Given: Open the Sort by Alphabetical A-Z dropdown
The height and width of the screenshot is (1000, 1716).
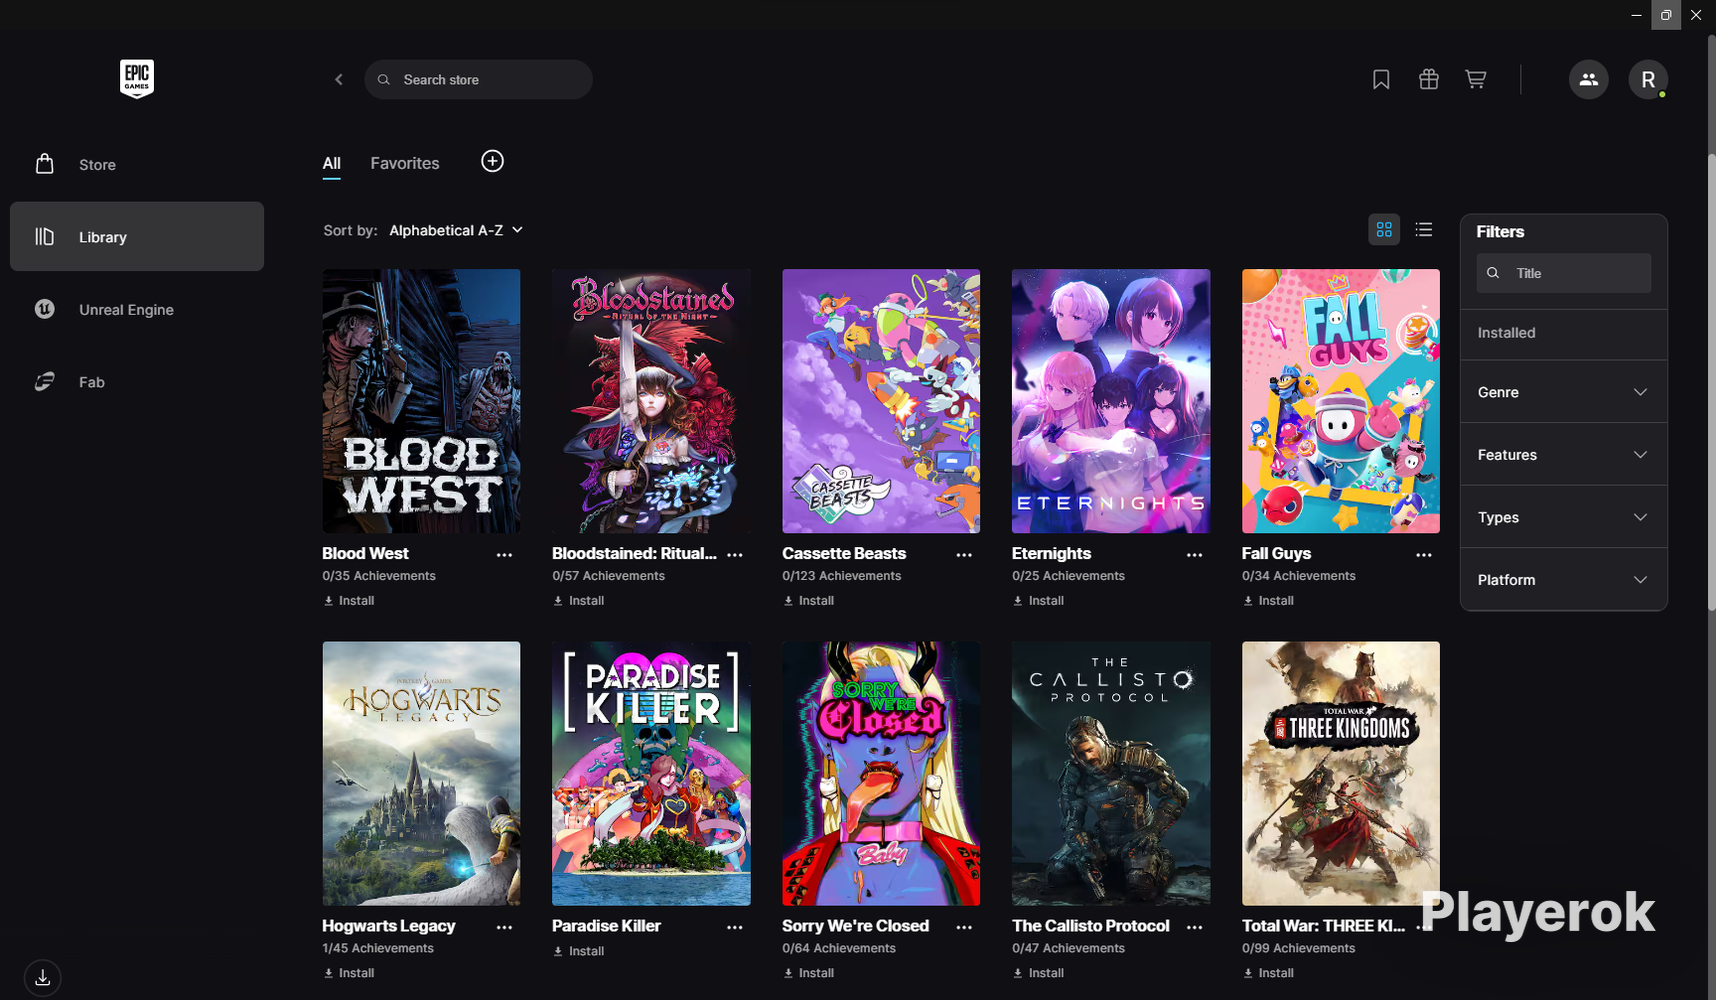Looking at the screenshot, I should pos(456,230).
